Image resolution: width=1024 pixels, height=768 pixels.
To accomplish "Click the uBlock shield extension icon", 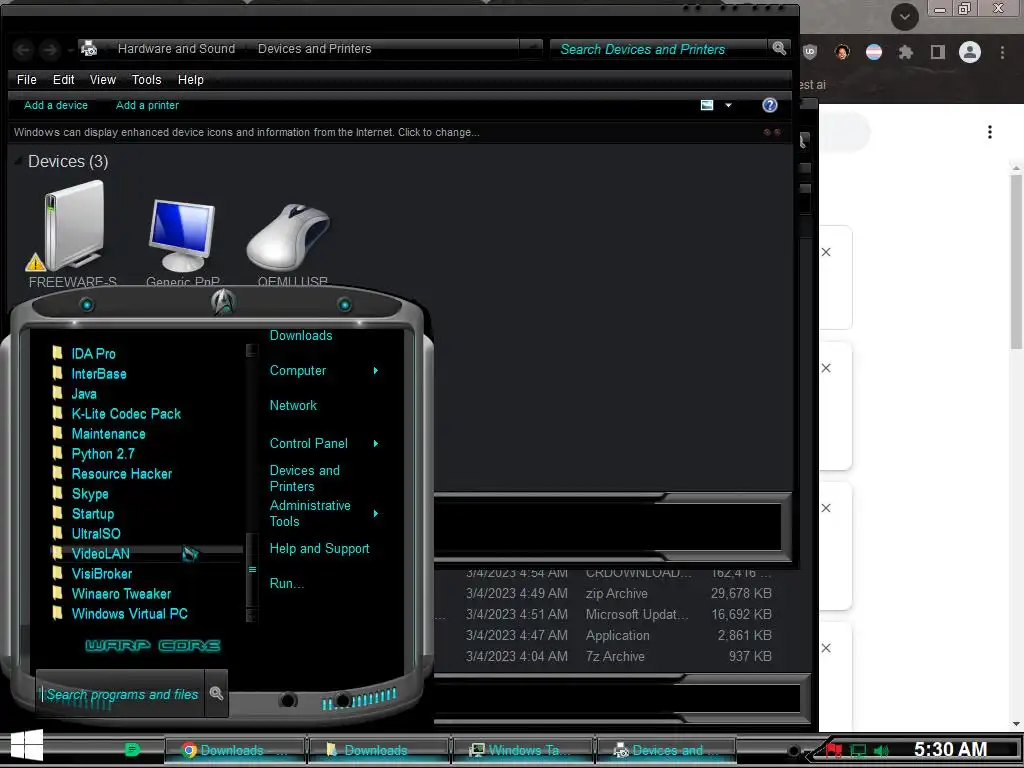I will (x=810, y=52).
